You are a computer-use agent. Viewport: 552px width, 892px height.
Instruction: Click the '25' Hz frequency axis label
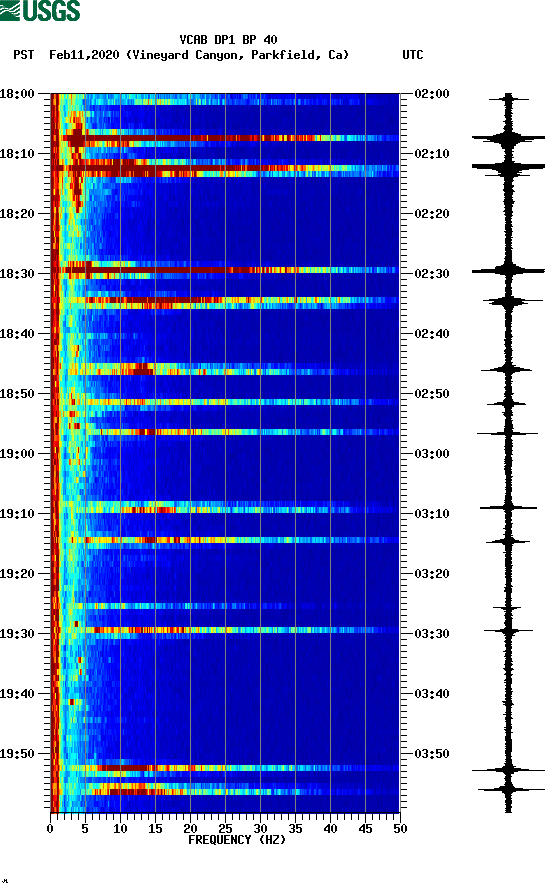(225, 829)
